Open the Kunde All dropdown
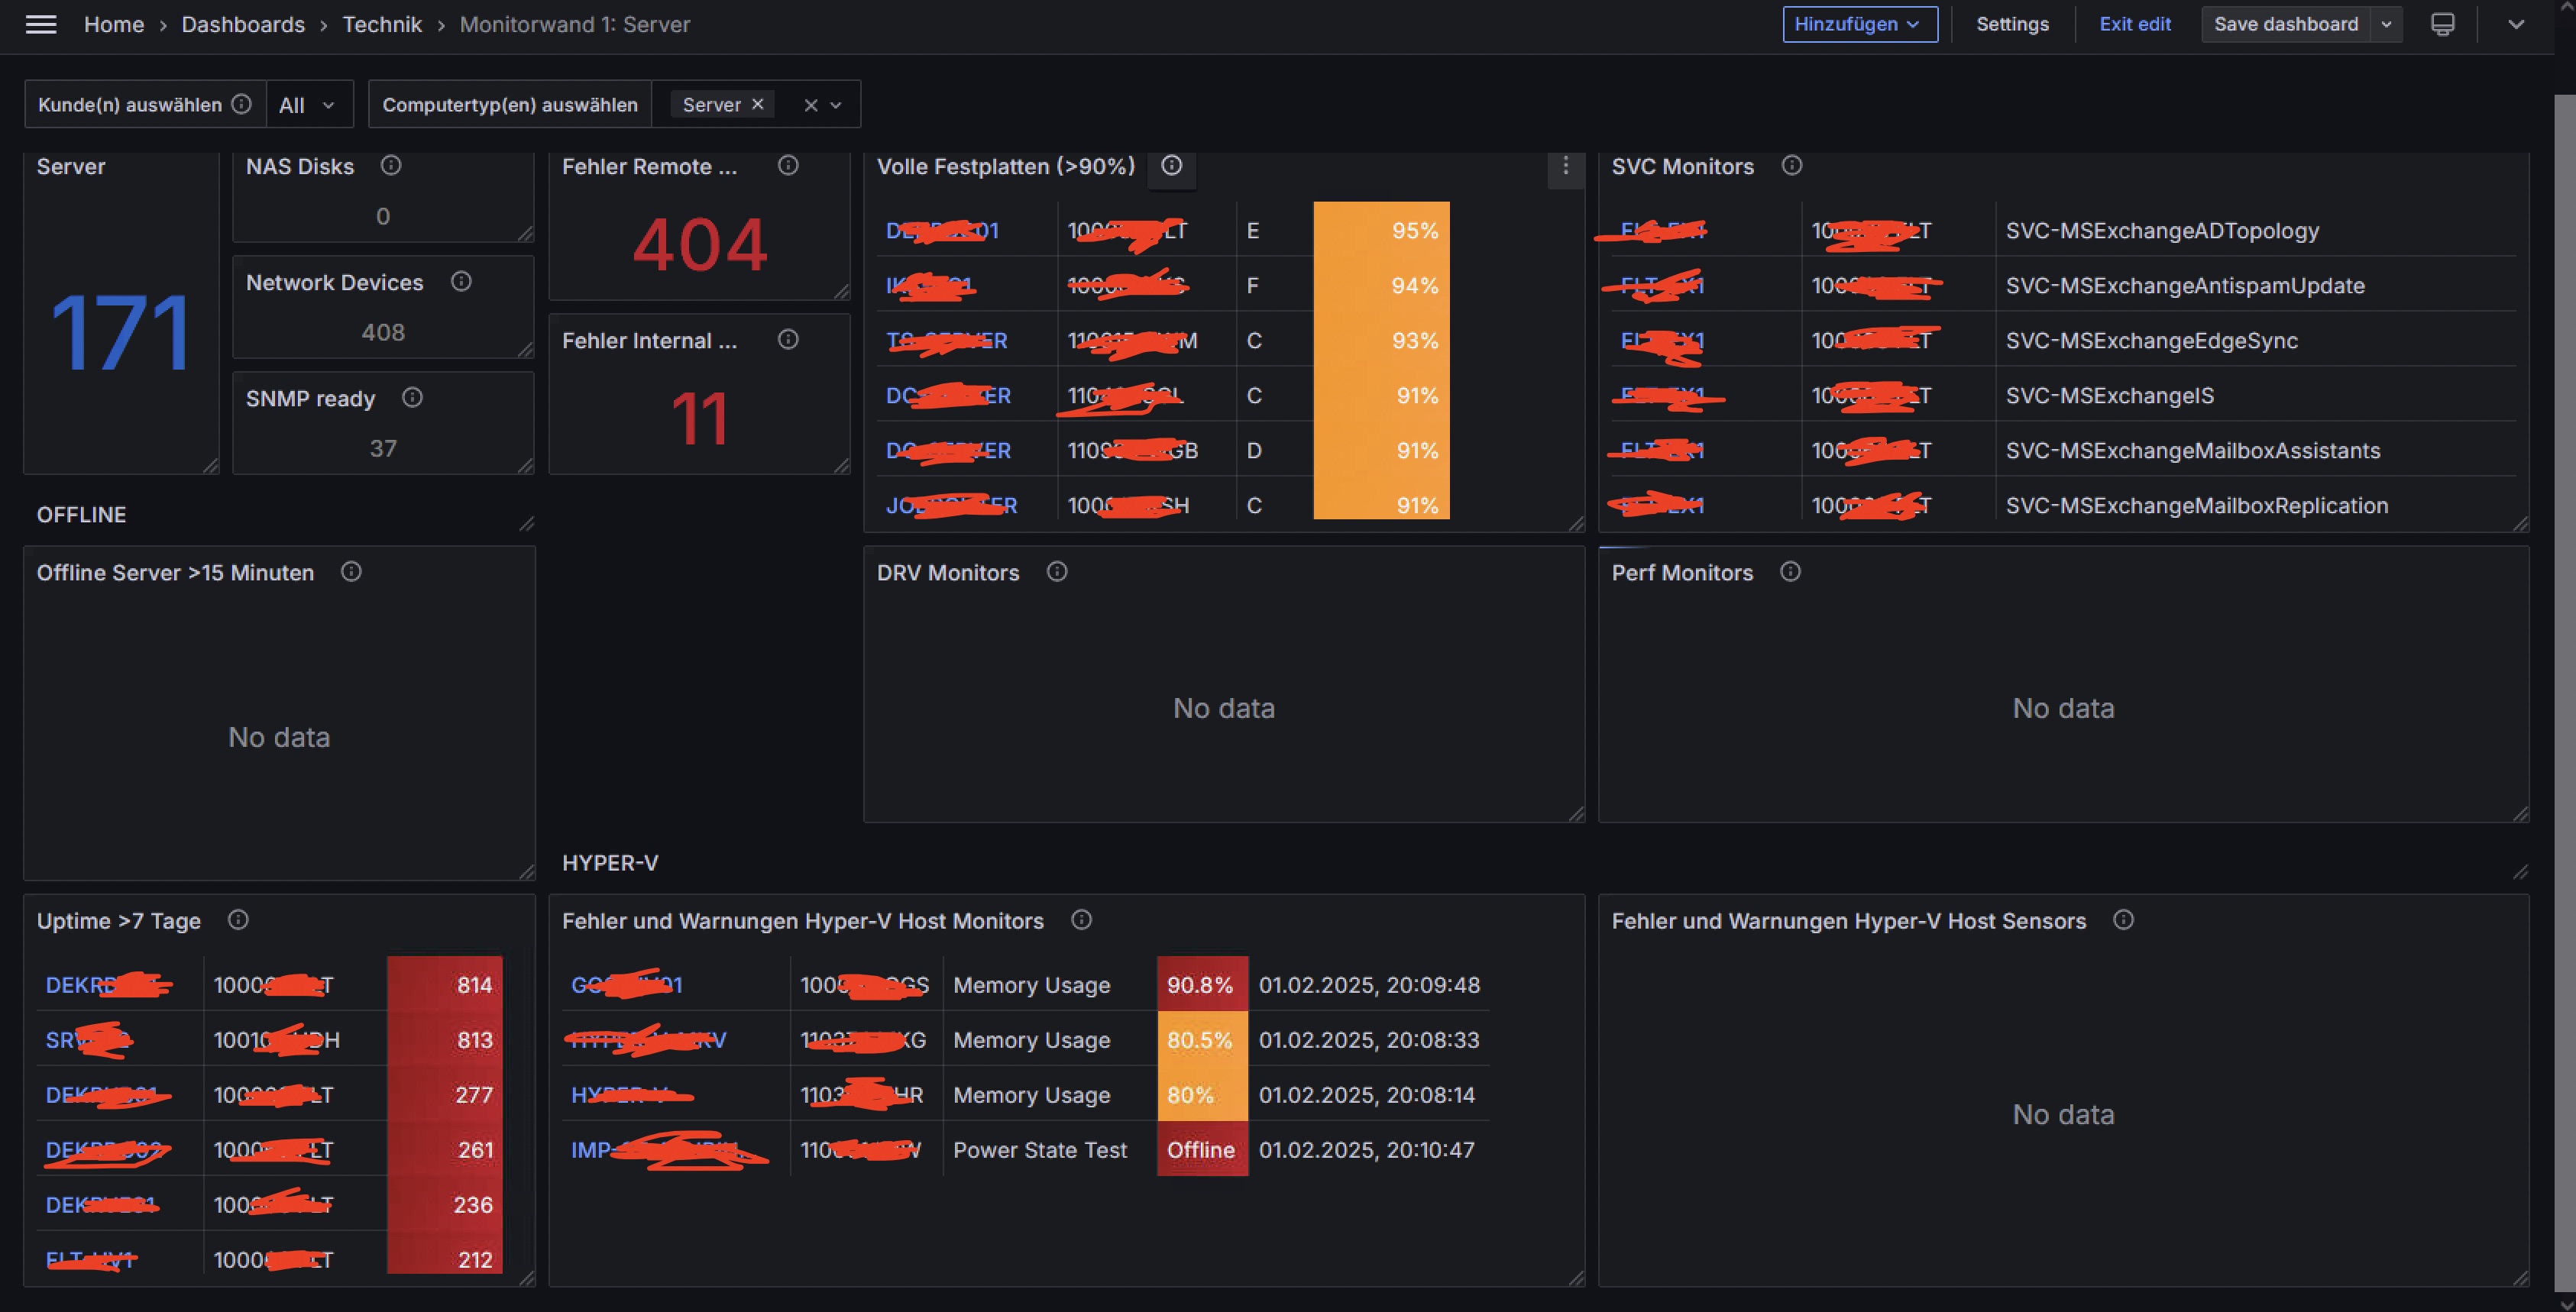Screen dimensions: 2576x1312 point(308,105)
